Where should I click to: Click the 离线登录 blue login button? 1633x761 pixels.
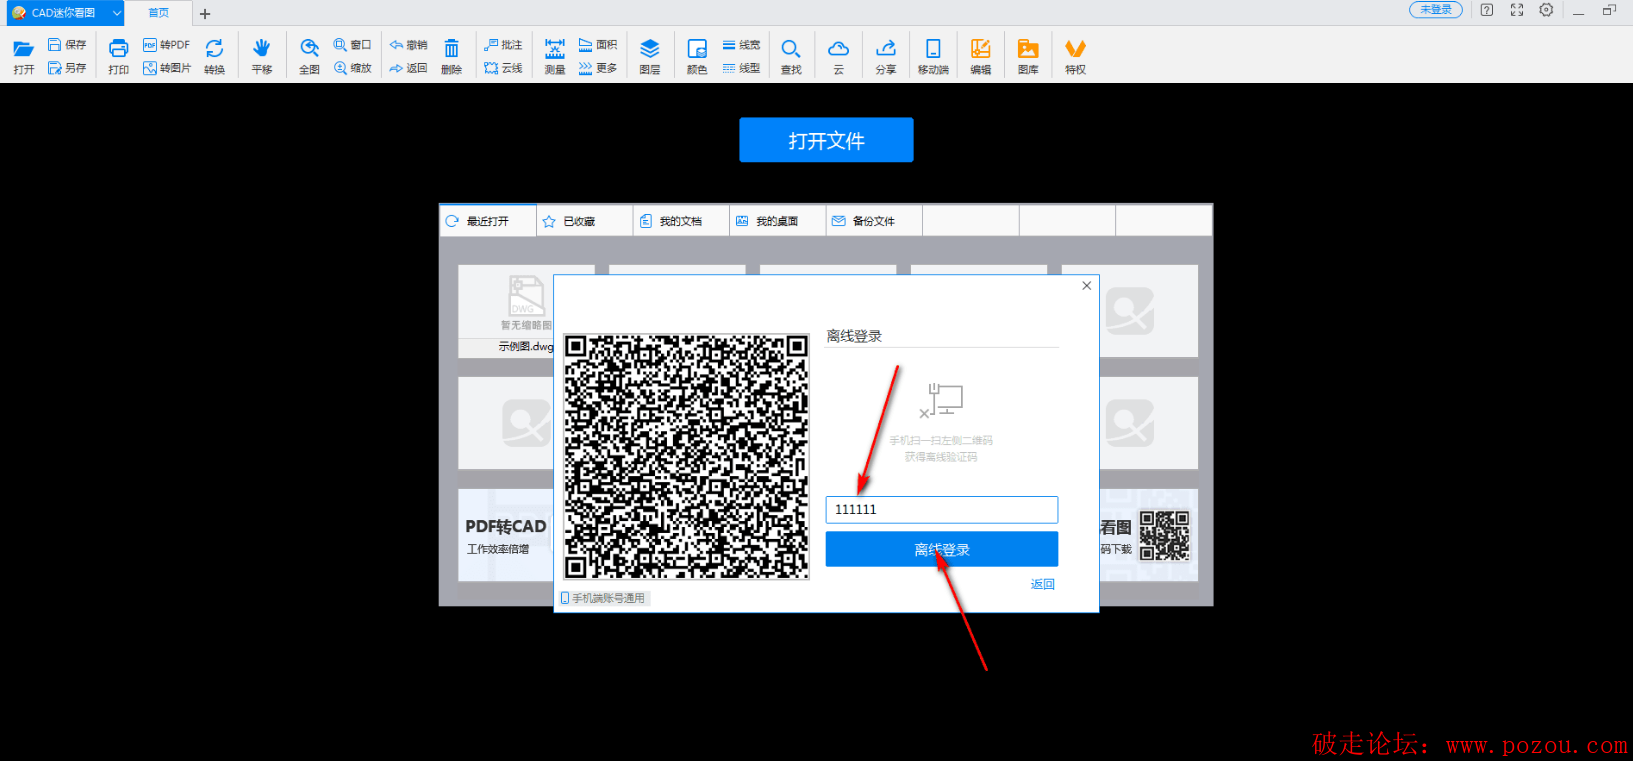(x=941, y=549)
